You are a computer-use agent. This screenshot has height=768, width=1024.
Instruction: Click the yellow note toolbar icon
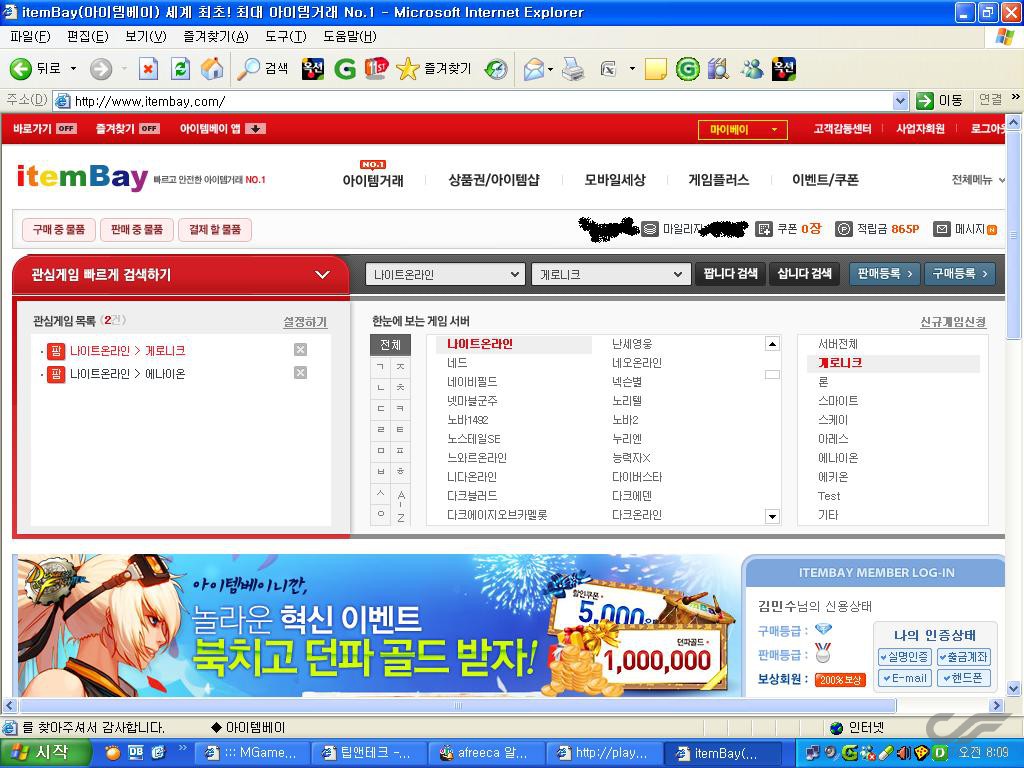(x=656, y=69)
